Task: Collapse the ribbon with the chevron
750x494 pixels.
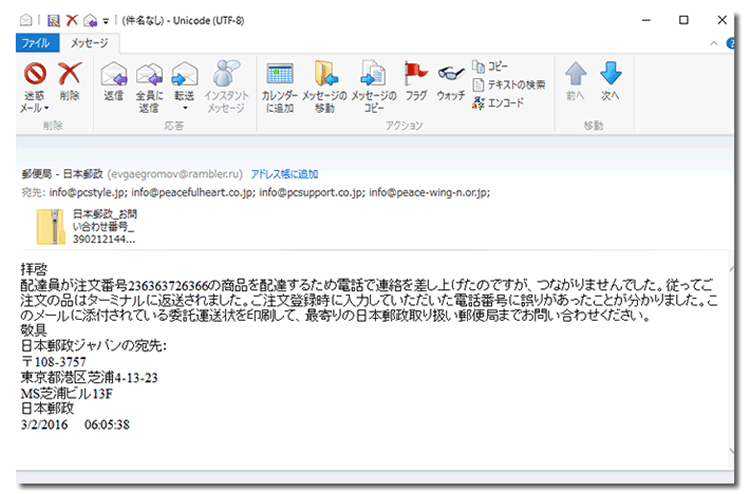Action: 714,44
